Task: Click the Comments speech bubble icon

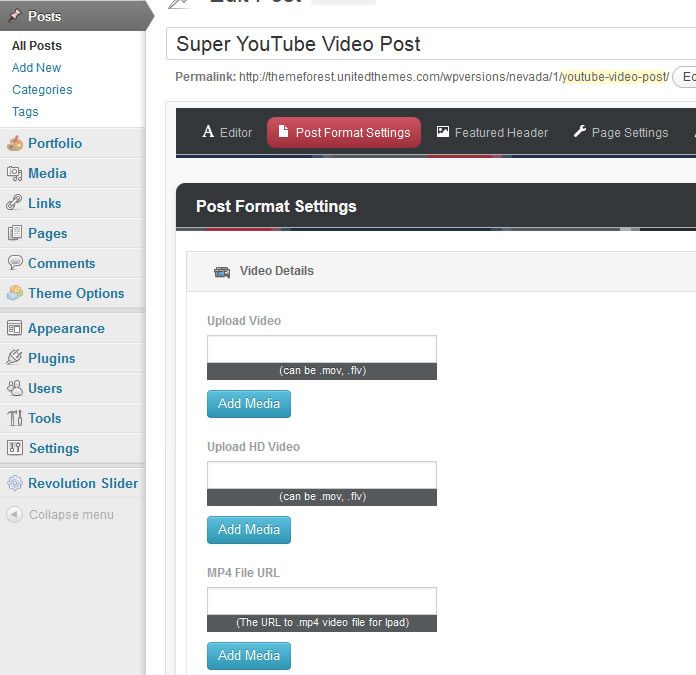Action: [14, 263]
